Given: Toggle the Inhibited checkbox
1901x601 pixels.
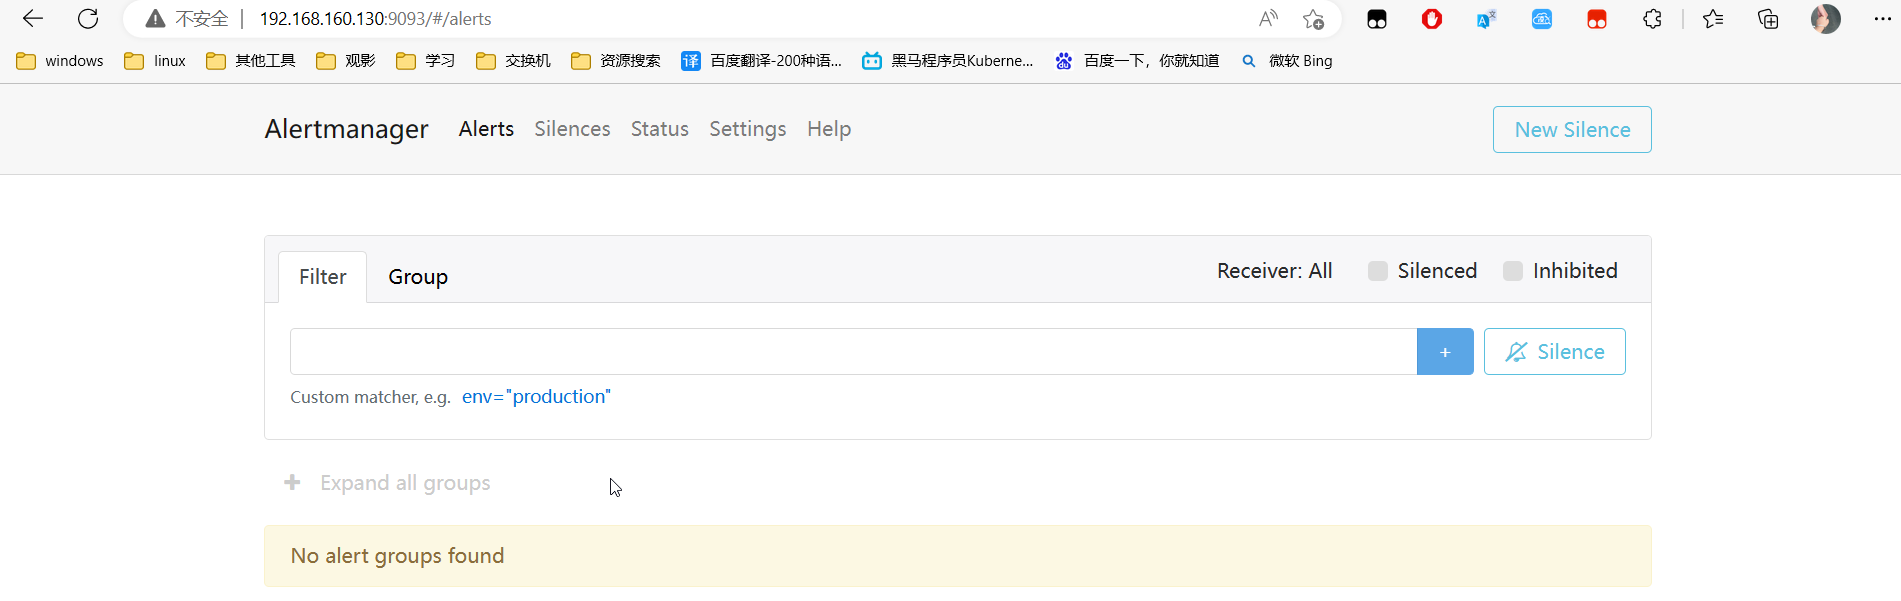Looking at the screenshot, I should (x=1513, y=271).
